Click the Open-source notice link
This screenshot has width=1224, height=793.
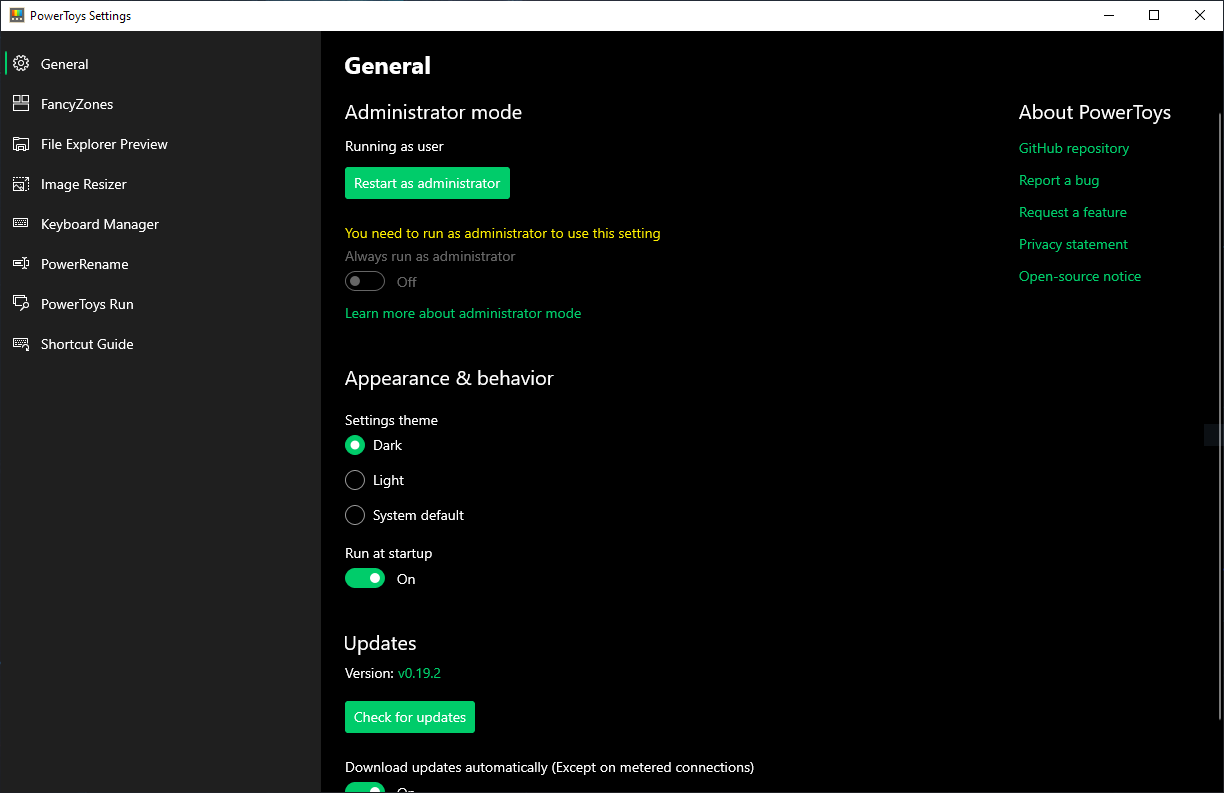[1080, 276]
